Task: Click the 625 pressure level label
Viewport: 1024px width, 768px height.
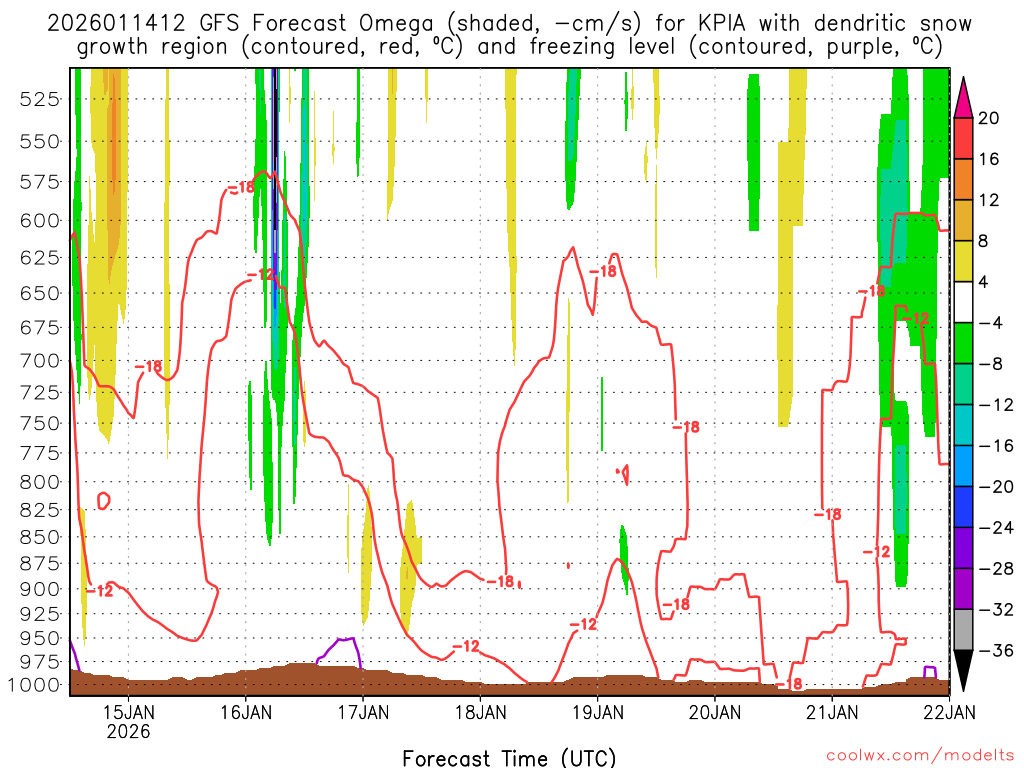Action: 40,258
